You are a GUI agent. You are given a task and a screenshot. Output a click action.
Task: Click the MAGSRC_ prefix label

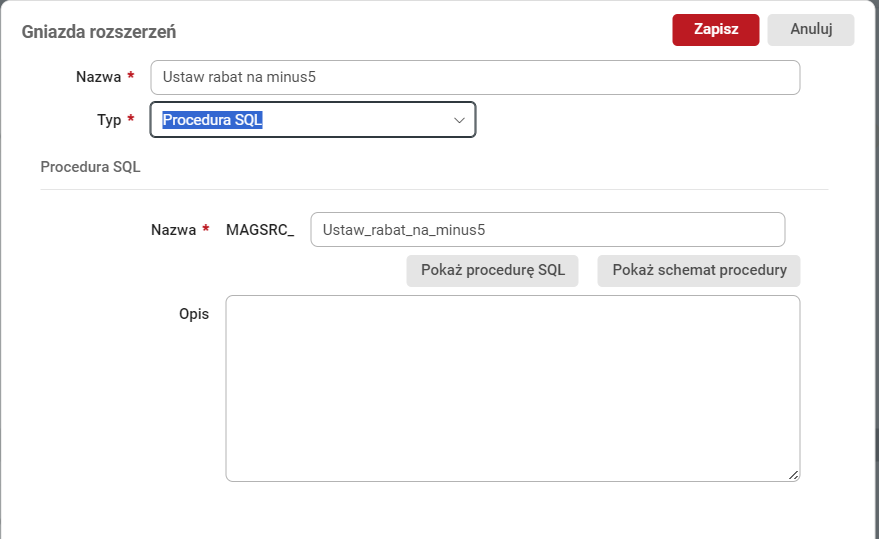click(260, 229)
